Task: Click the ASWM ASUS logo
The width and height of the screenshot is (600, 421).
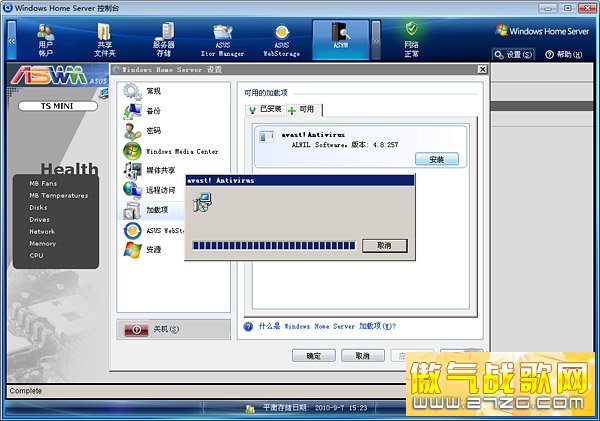Action: (59, 75)
